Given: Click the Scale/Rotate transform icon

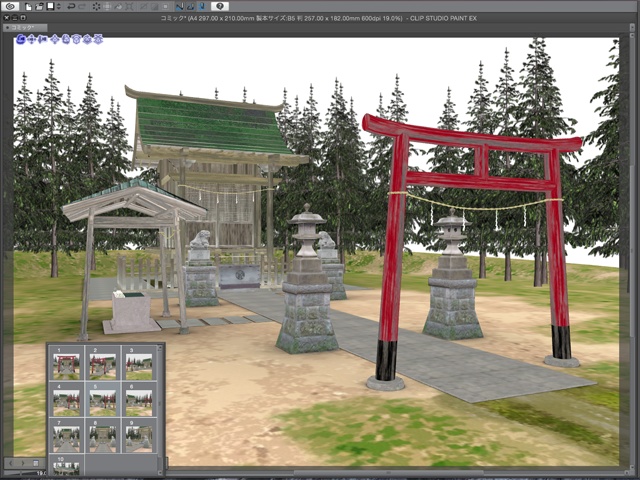Looking at the screenshot, I should coord(130,7).
